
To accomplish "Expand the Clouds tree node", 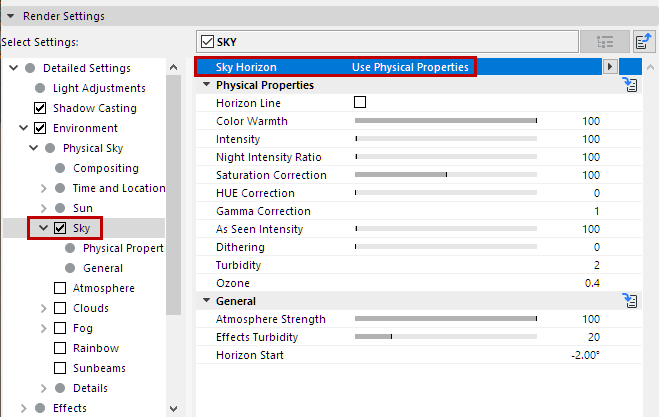I will (43, 308).
